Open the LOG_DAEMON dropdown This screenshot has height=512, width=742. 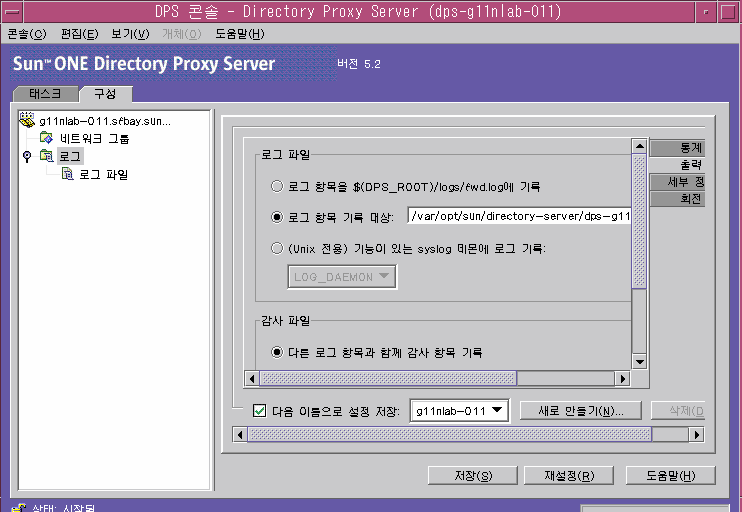pos(342,277)
